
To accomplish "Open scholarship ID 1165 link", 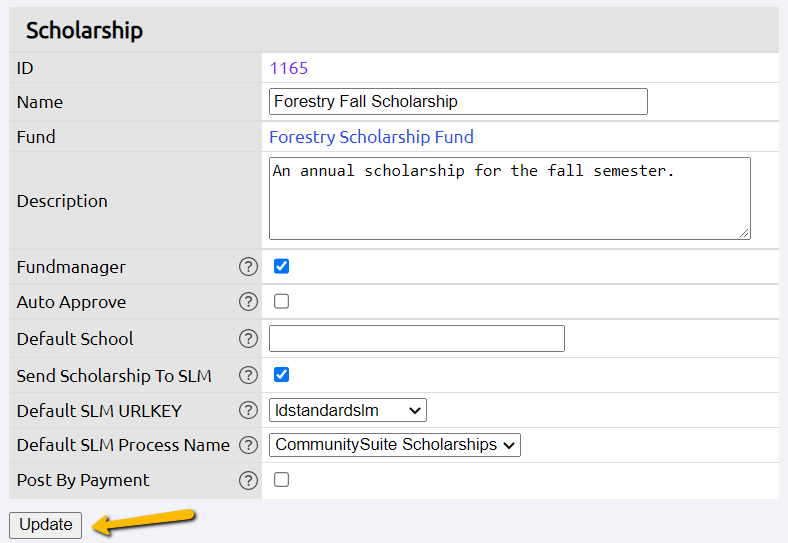I will [x=289, y=68].
